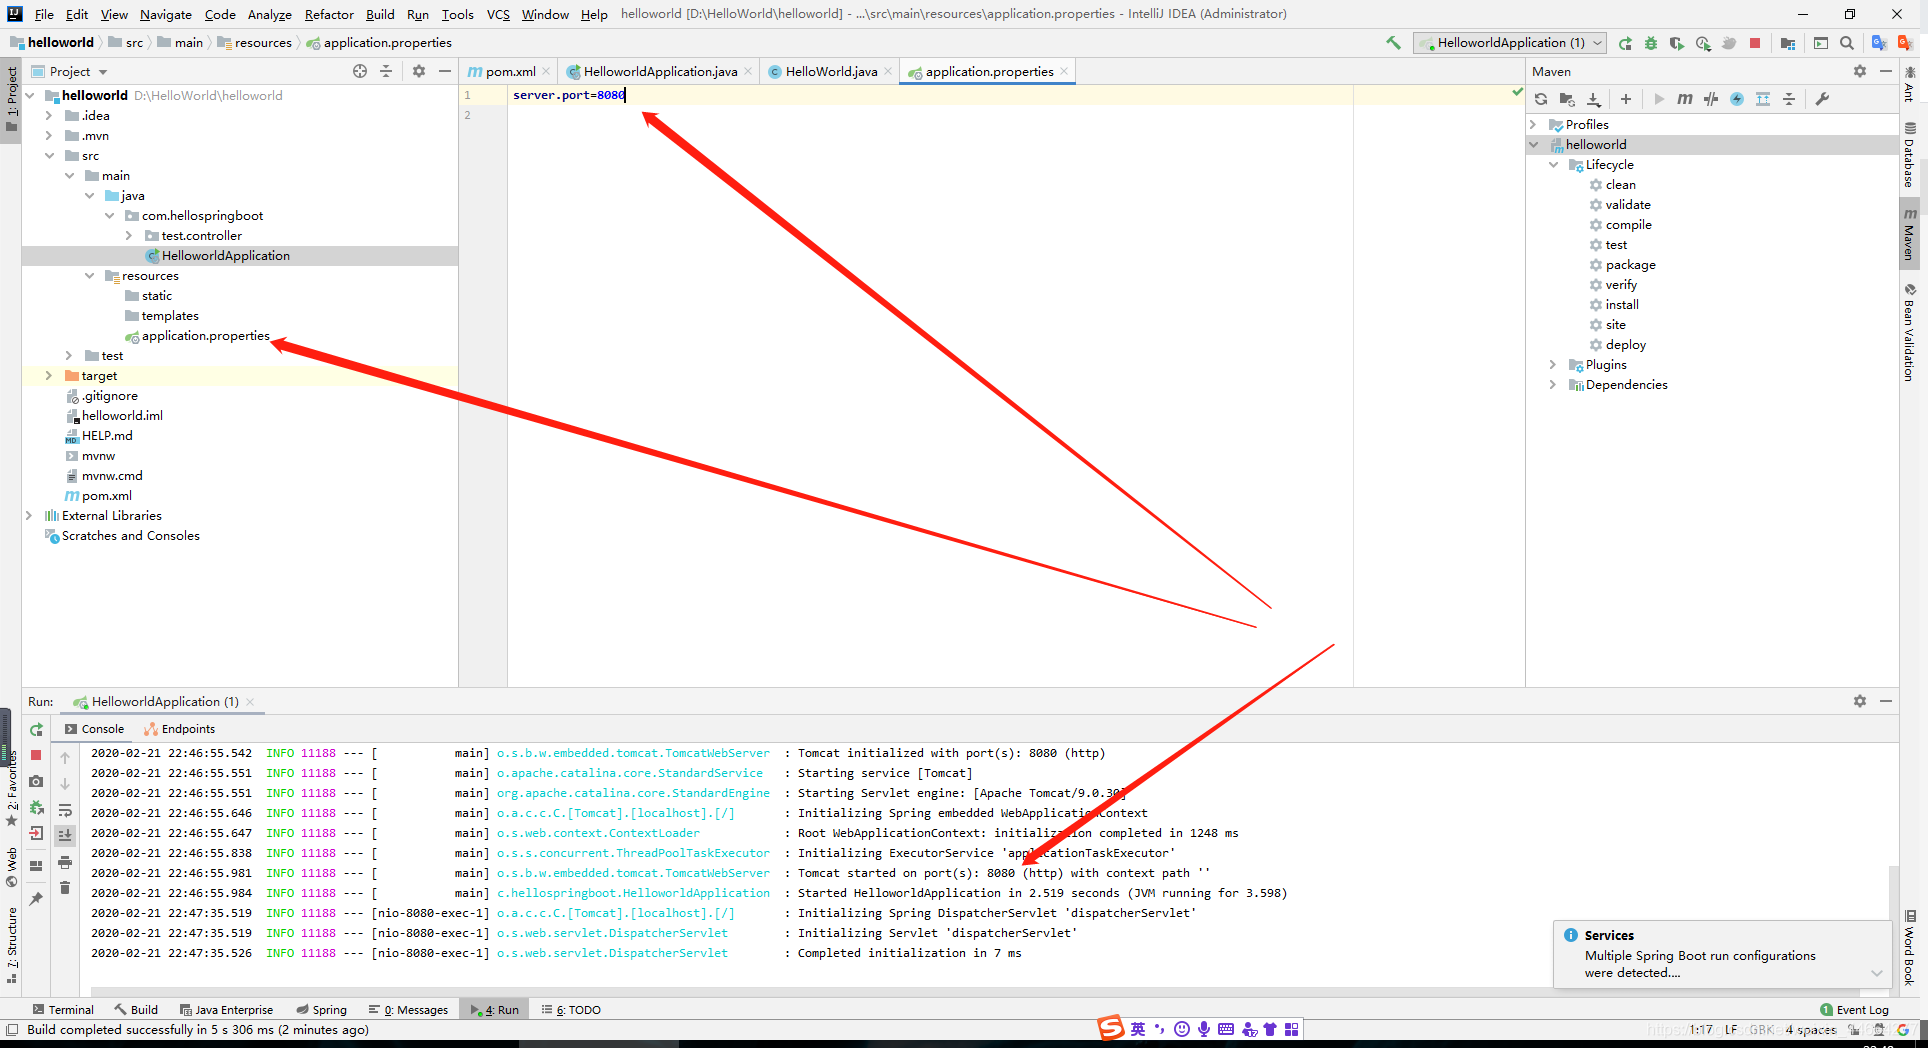Open Java Enterprise tool window
Screen dimensions: 1928x1048
coord(226,1010)
